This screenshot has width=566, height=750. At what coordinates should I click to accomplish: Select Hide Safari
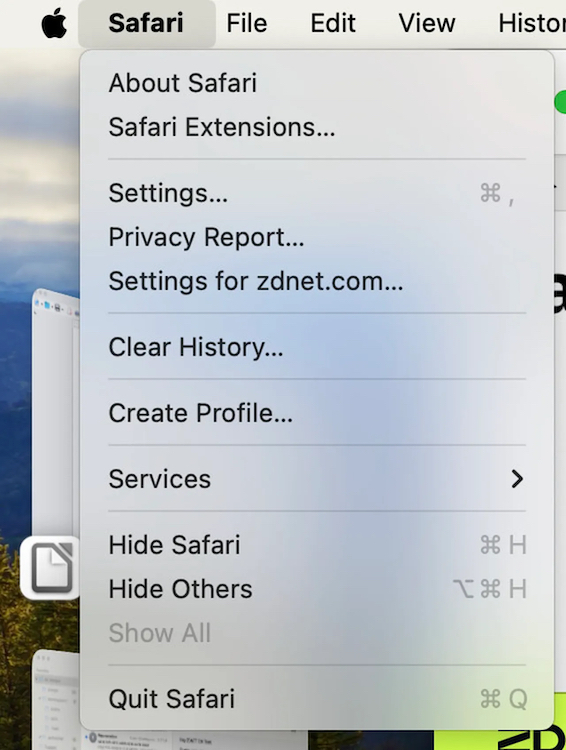point(317,545)
